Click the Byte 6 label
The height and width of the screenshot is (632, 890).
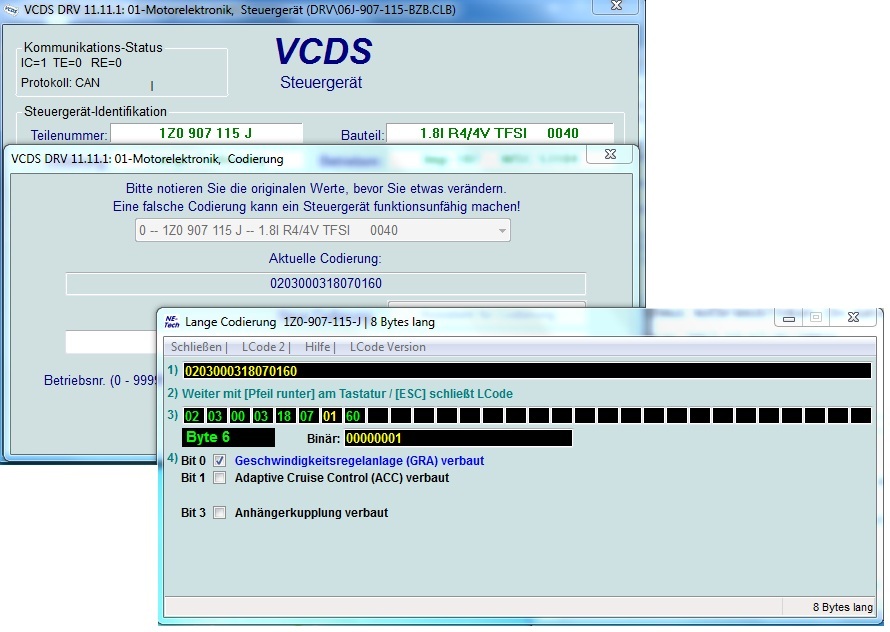coord(228,437)
